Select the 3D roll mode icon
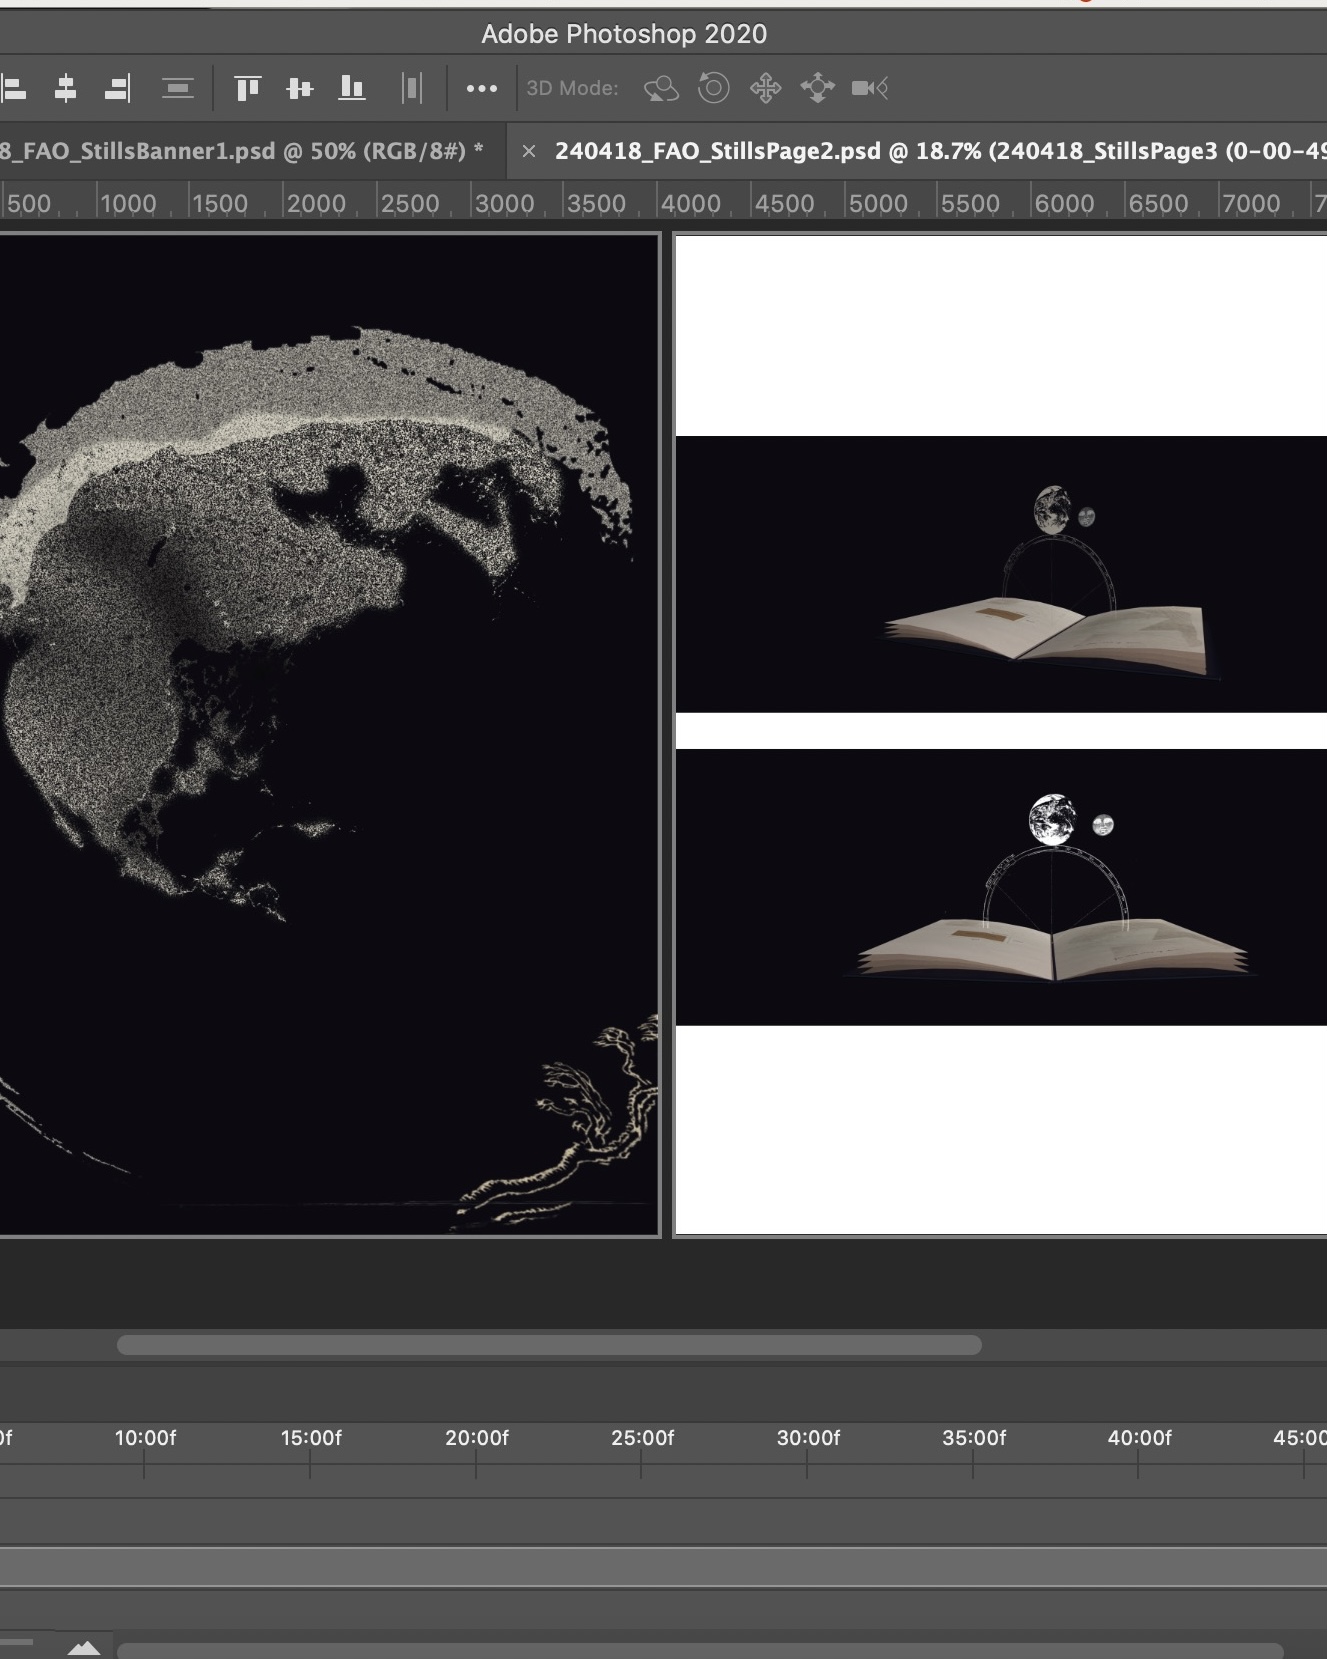 point(713,88)
